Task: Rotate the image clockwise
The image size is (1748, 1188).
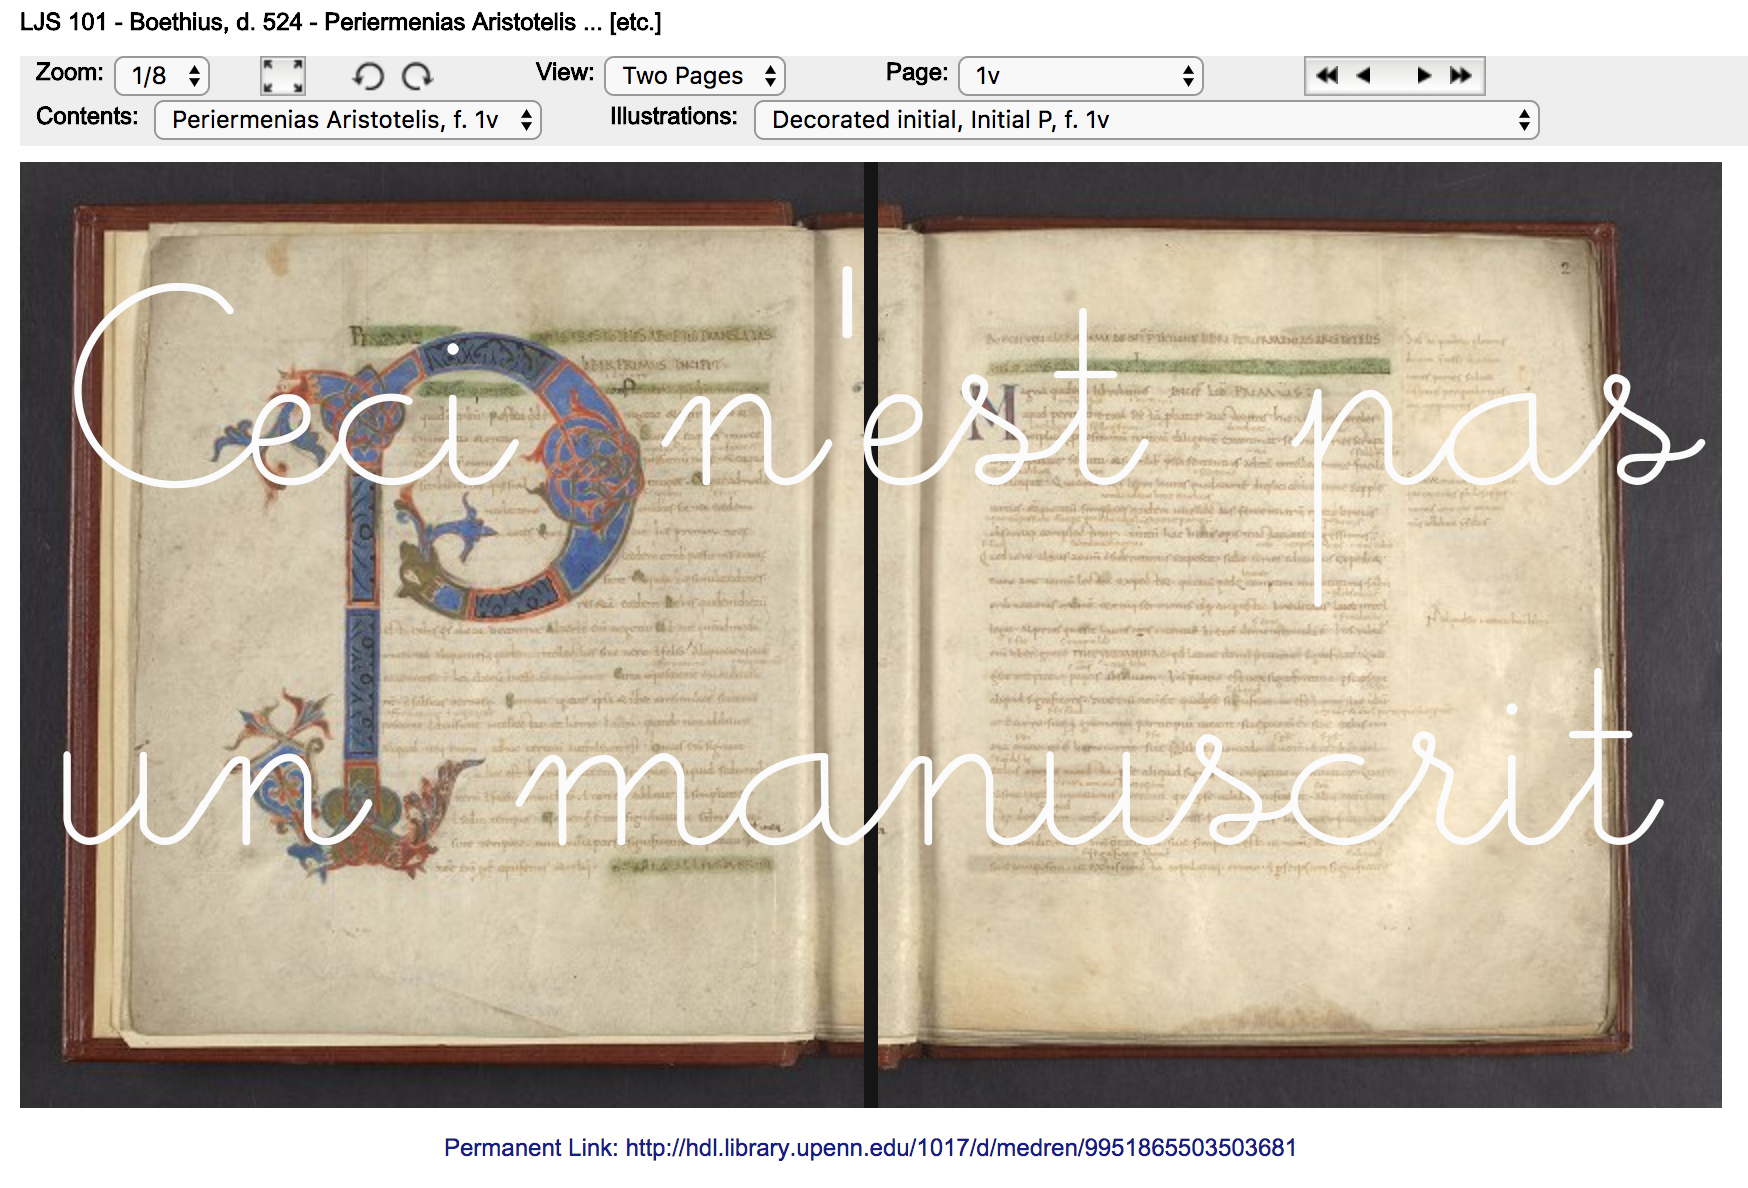Action: tap(417, 76)
